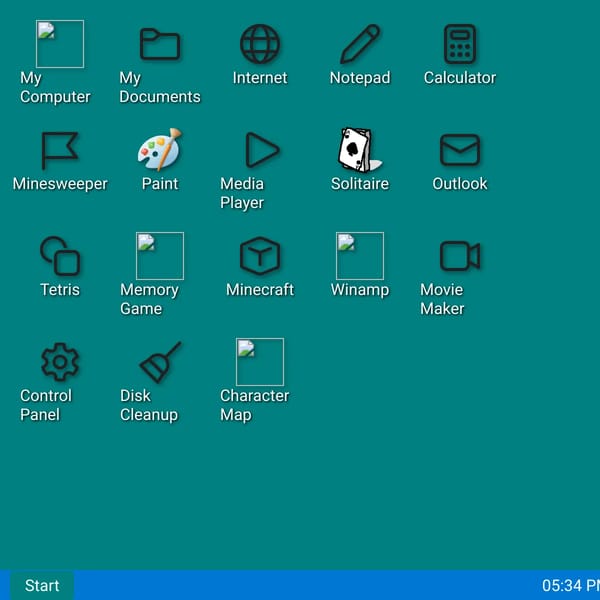Open the My Computer desktop icon
Image resolution: width=600 pixels, height=600 pixels.
pos(60,44)
